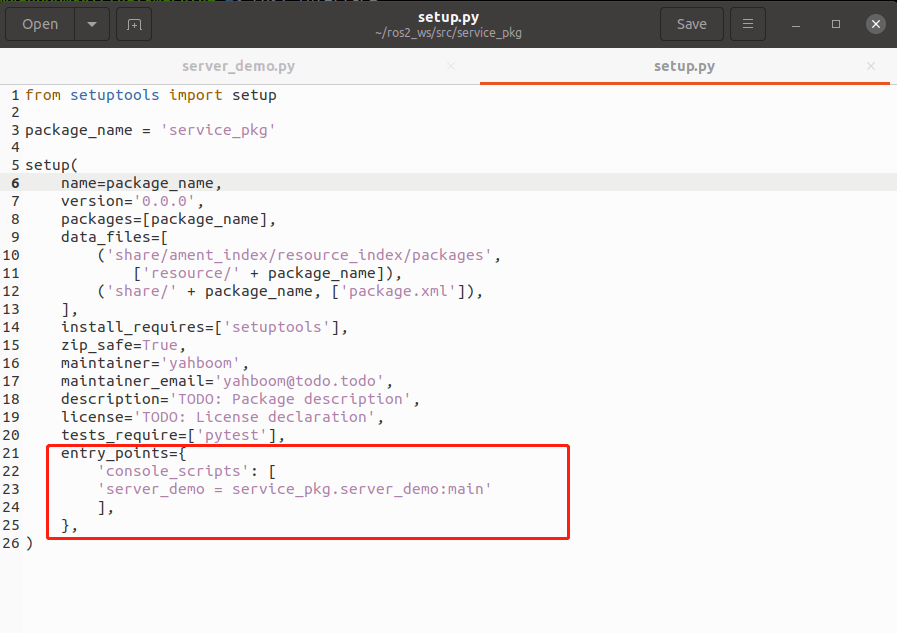Minimize the text editor window
The image size is (897, 633).
[x=794, y=24]
